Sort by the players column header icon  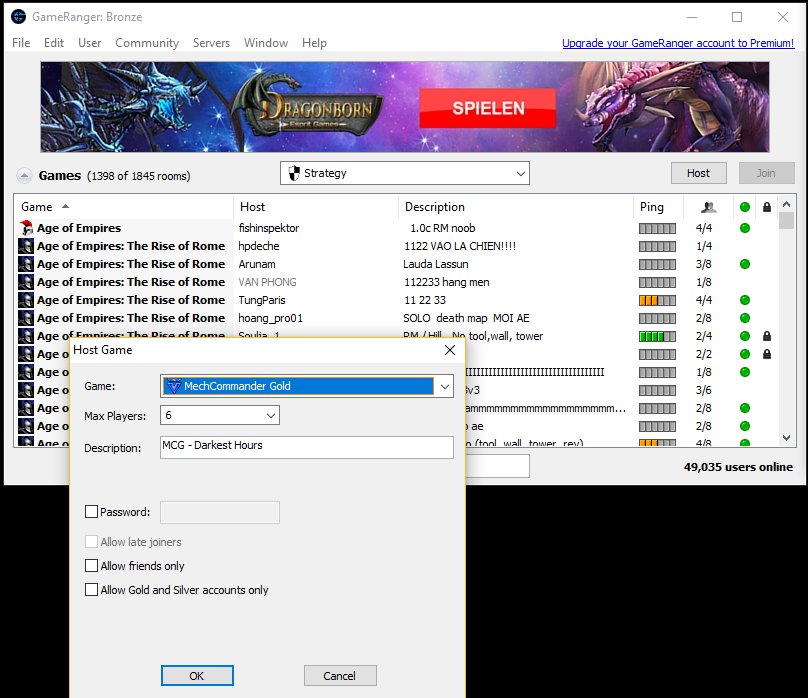pyautogui.click(x=709, y=207)
